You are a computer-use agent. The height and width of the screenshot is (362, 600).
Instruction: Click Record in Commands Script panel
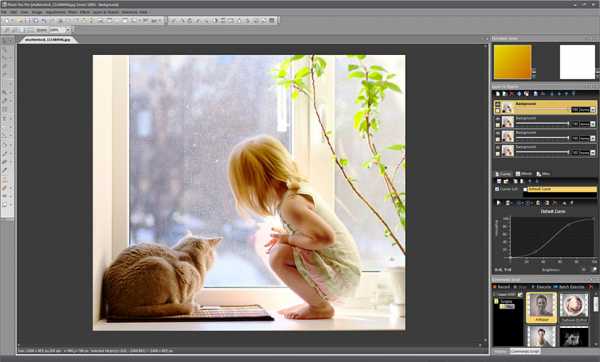[x=501, y=287]
